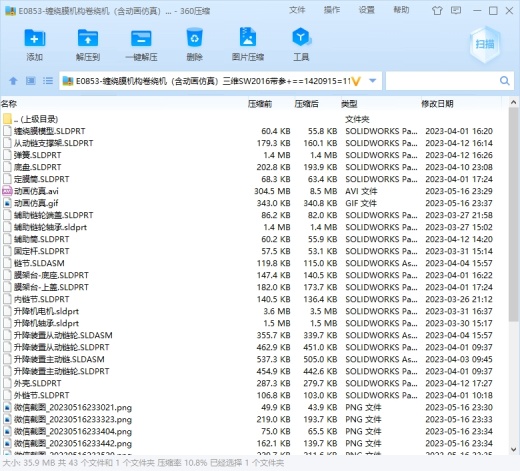Switch to the thumbnail view icon
The width and height of the screenshot is (520, 471).
pos(31,81)
